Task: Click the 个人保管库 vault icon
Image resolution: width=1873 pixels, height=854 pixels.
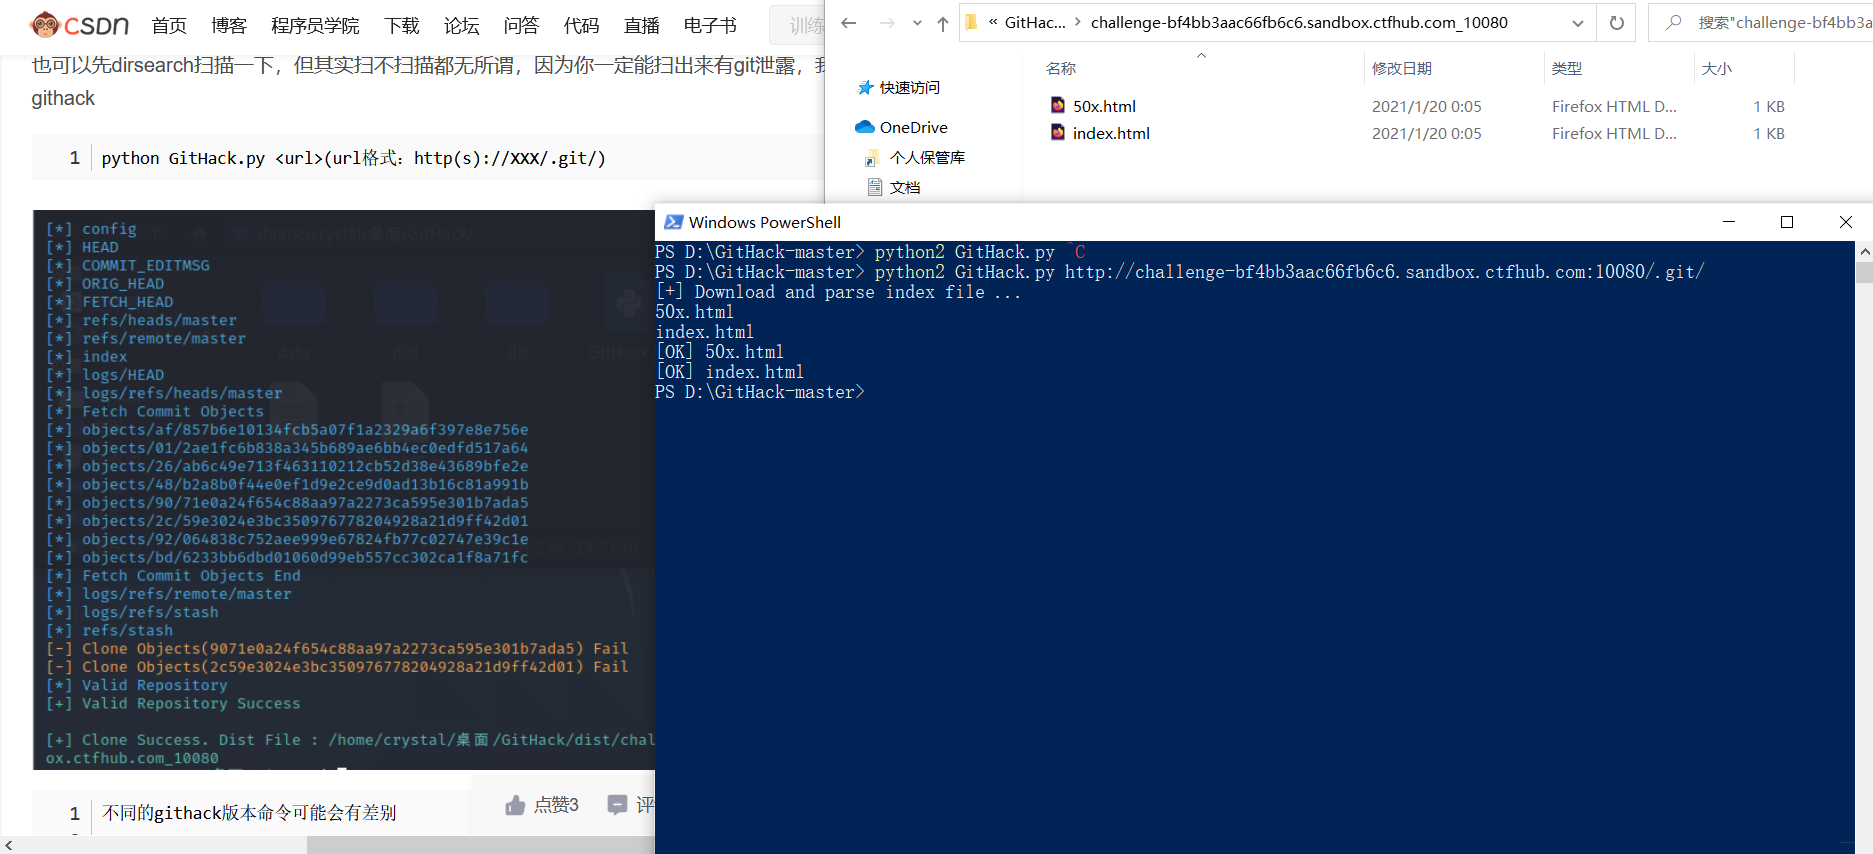Action: coord(873,158)
